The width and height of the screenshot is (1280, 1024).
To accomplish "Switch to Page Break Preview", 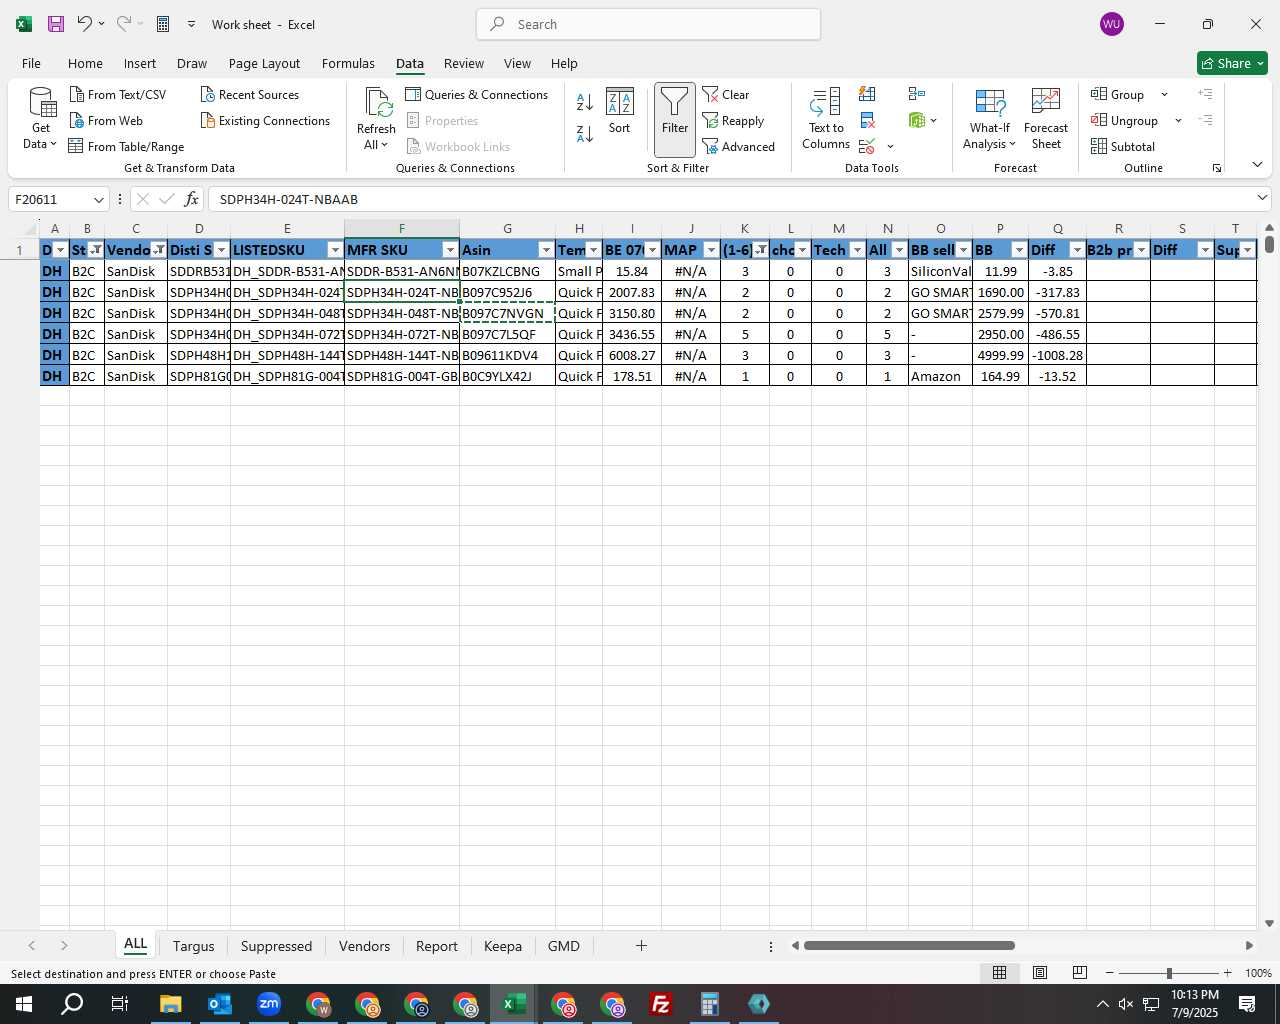I will tap(1080, 973).
